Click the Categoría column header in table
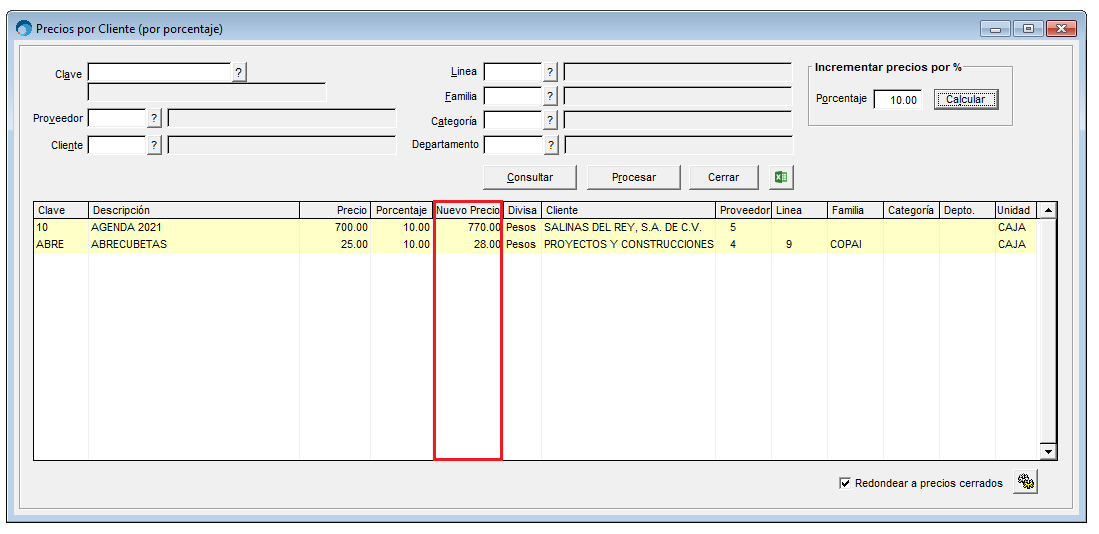This screenshot has height=534, width=1099. [x=912, y=210]
